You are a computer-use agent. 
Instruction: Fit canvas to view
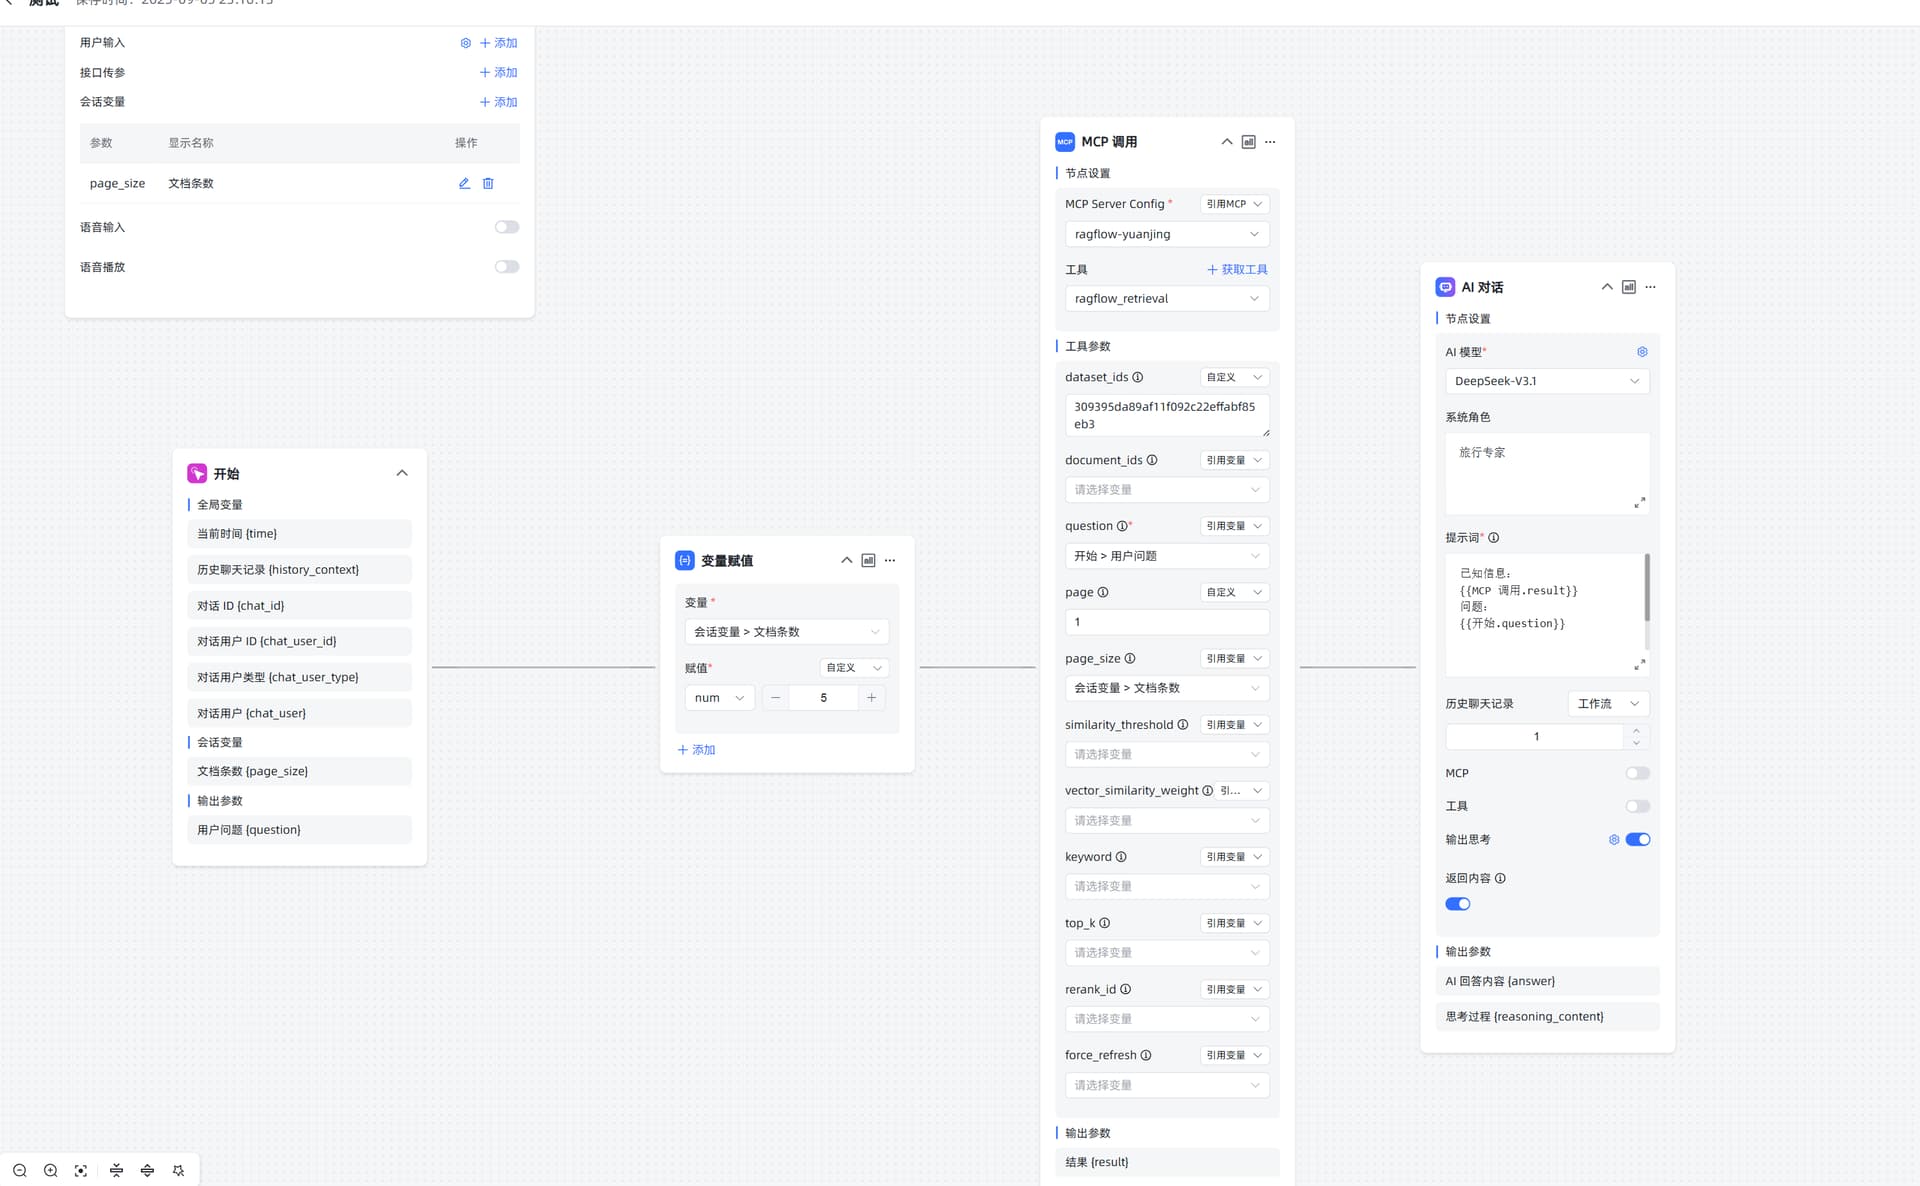click(81, 1170)
